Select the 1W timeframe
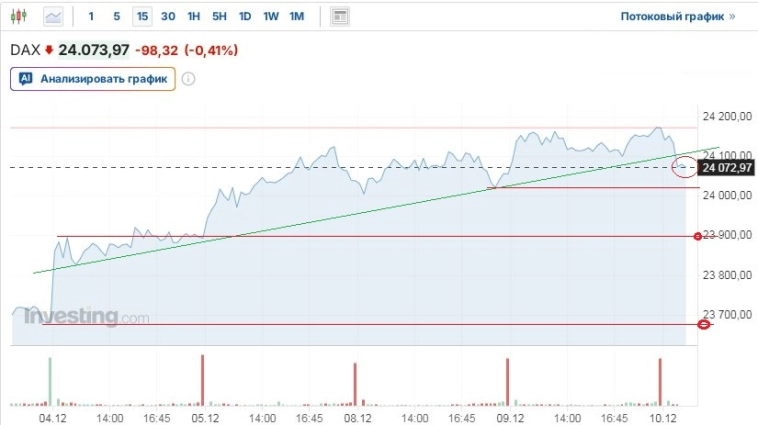 pos(271,16)
